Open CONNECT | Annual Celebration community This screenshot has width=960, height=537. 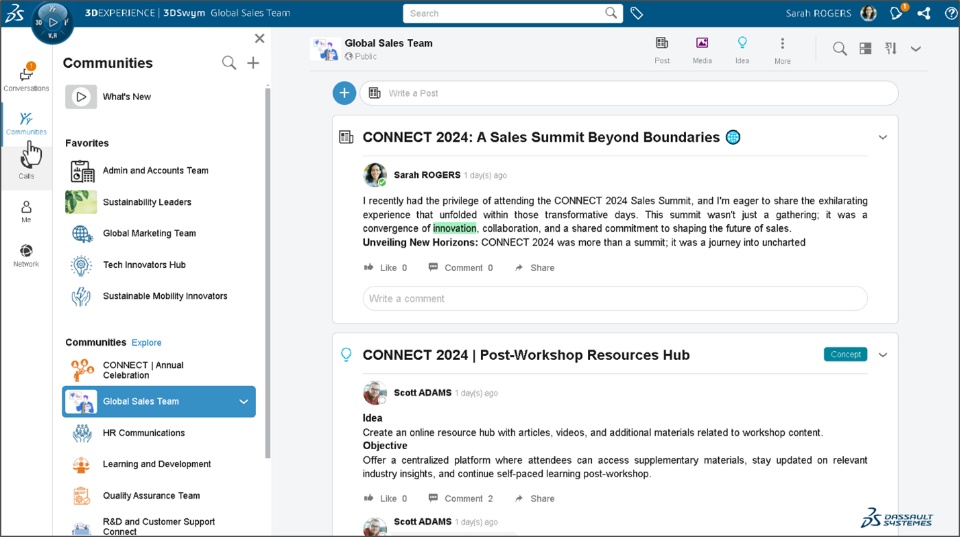(143, 370)
